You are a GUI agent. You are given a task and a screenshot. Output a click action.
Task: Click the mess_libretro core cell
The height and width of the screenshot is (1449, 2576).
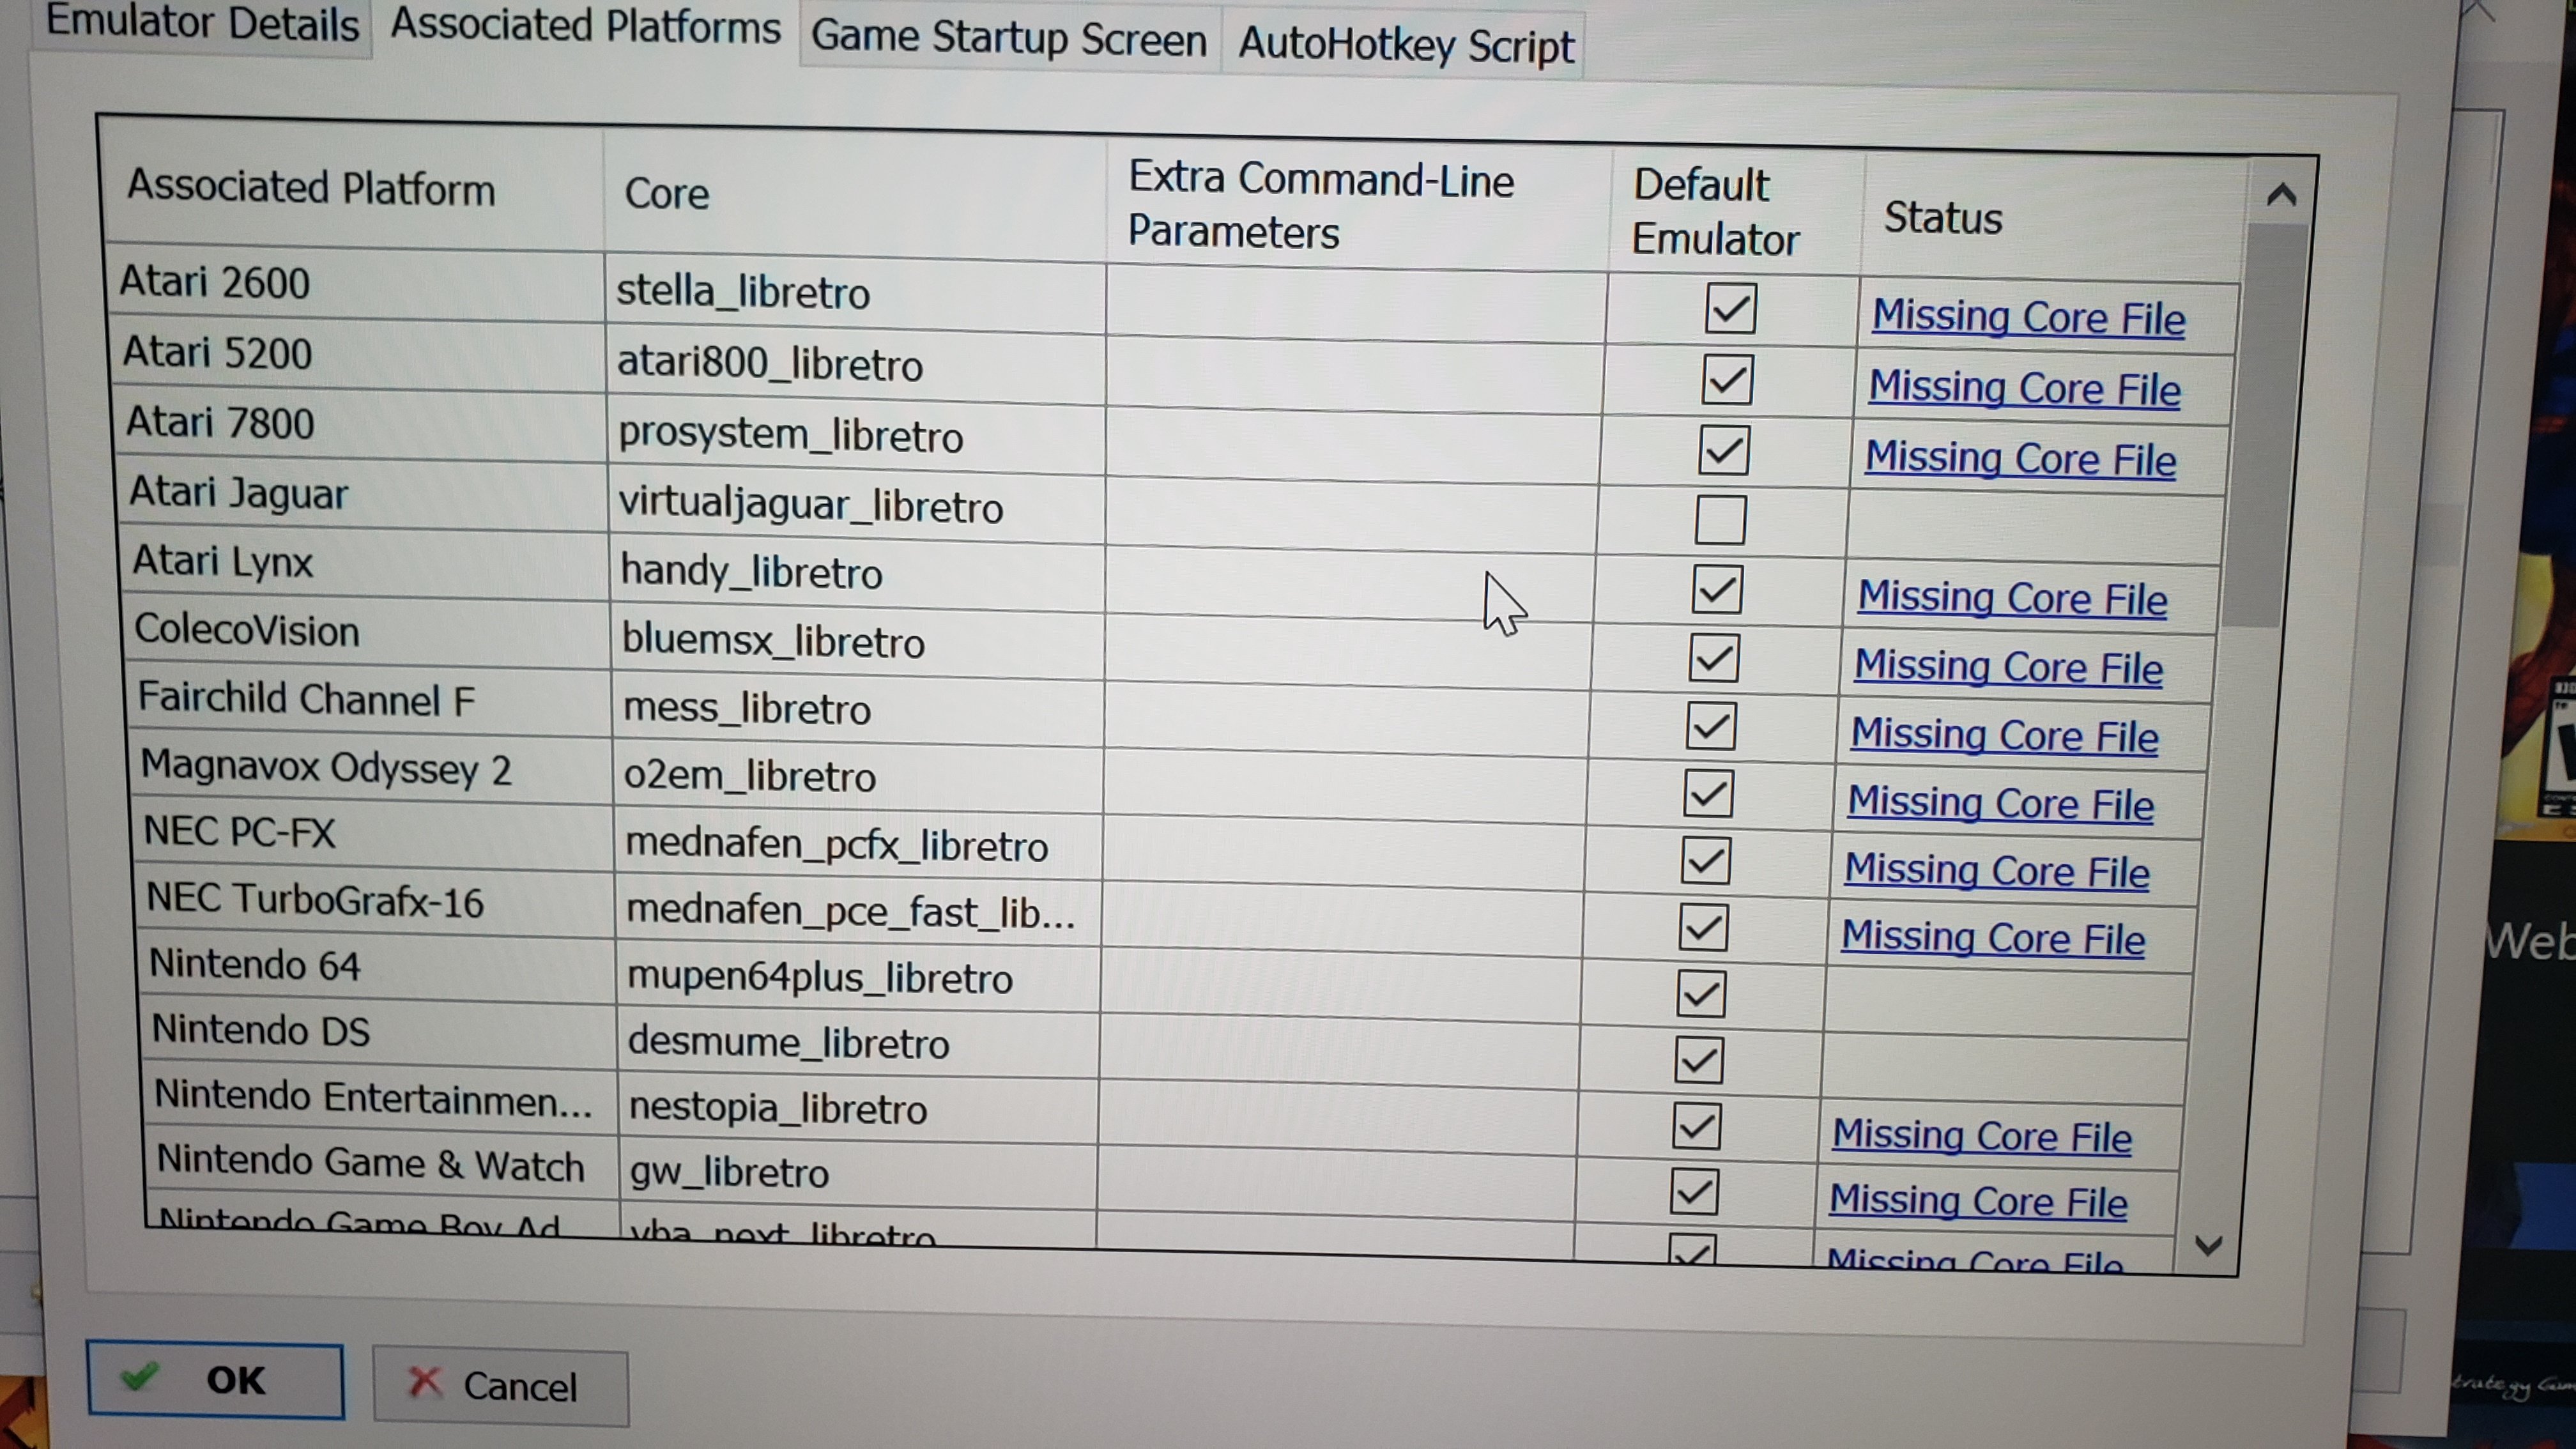point(858,709)
